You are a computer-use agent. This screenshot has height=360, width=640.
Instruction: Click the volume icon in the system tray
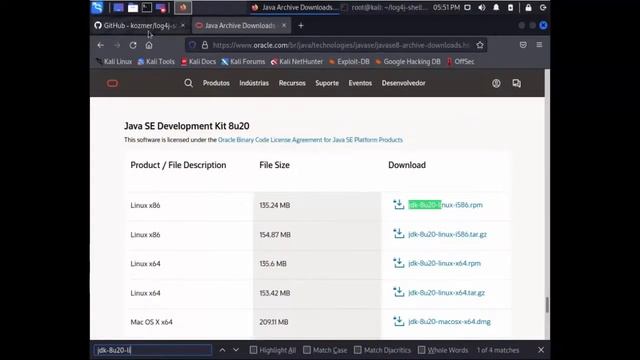tap(482, 8)
